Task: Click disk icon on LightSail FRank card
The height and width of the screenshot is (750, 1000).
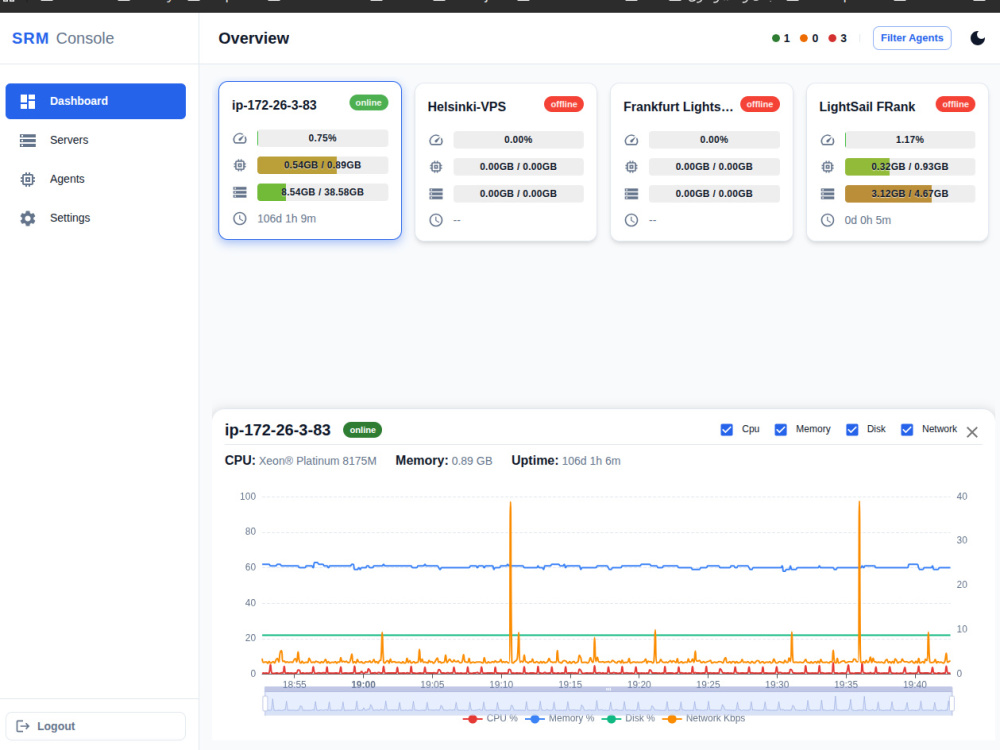Action: (x=827, y=193)
